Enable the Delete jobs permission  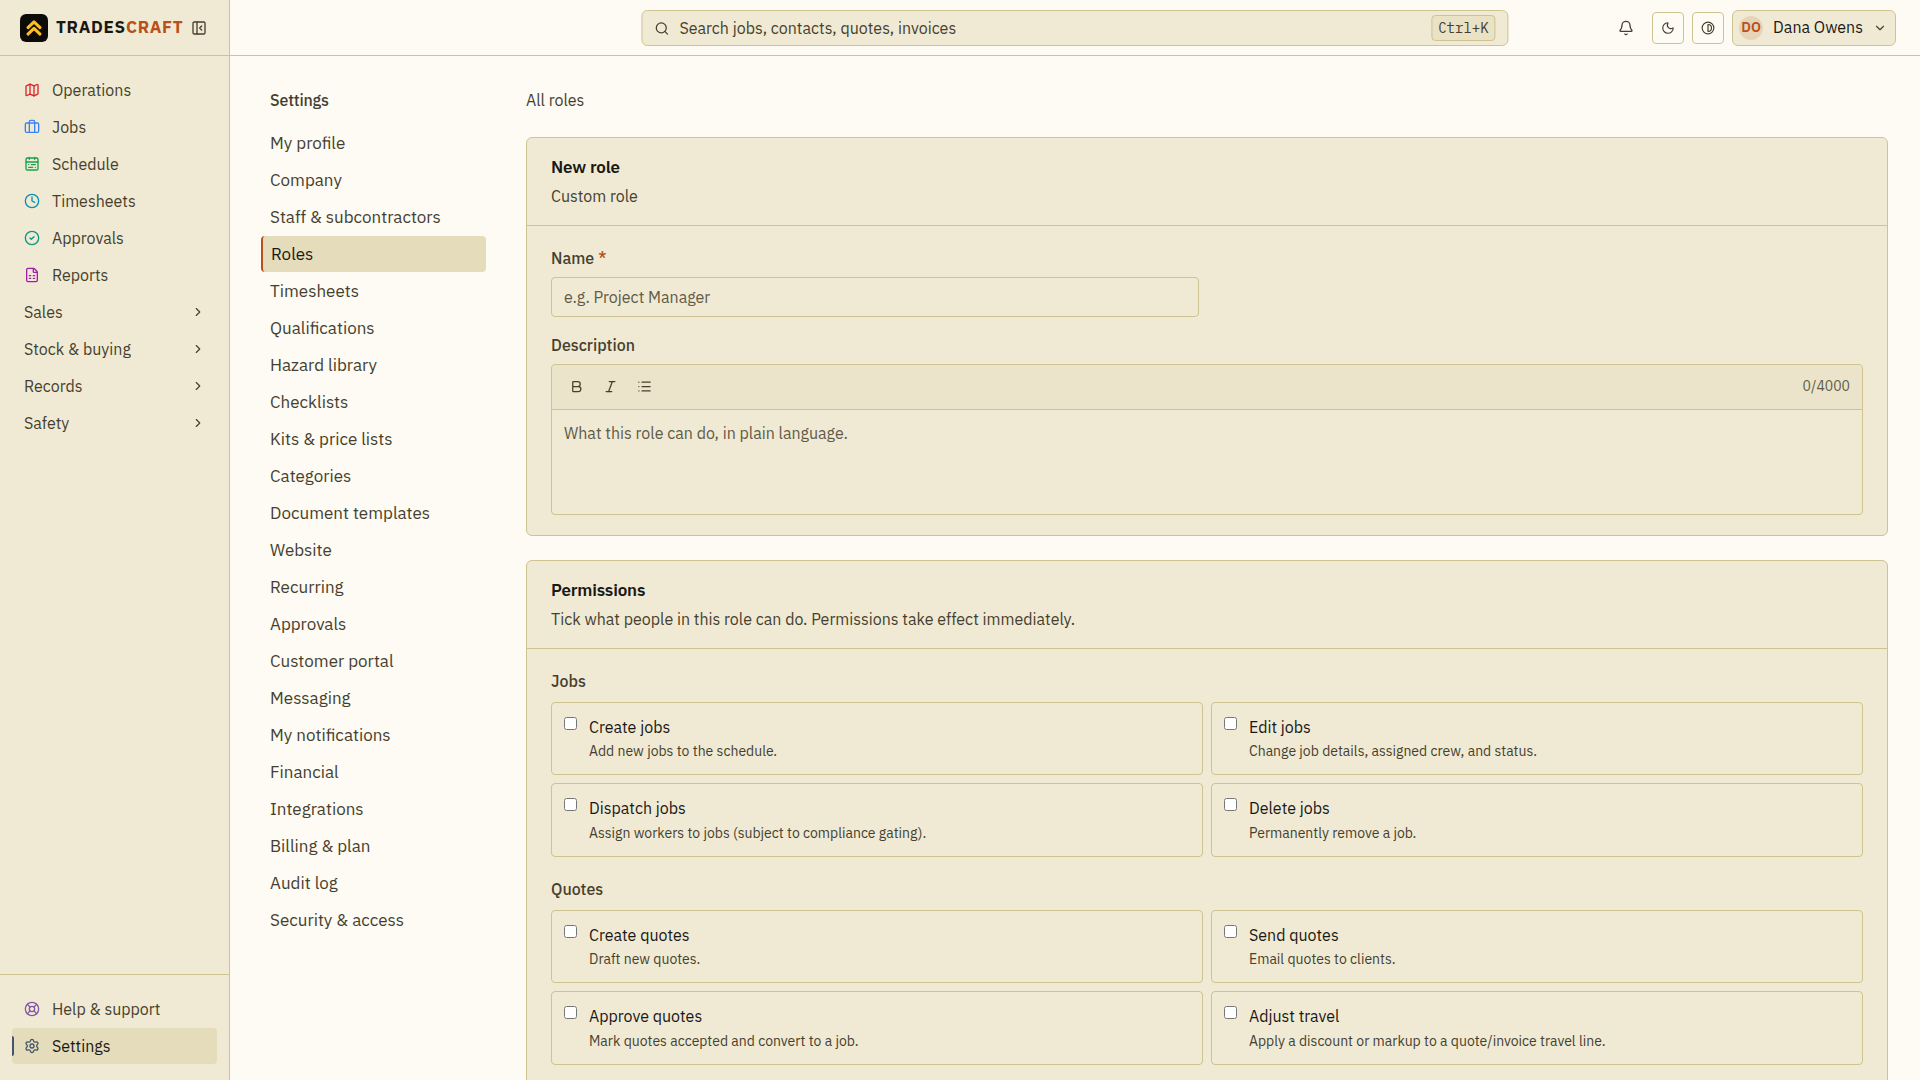1231,805
